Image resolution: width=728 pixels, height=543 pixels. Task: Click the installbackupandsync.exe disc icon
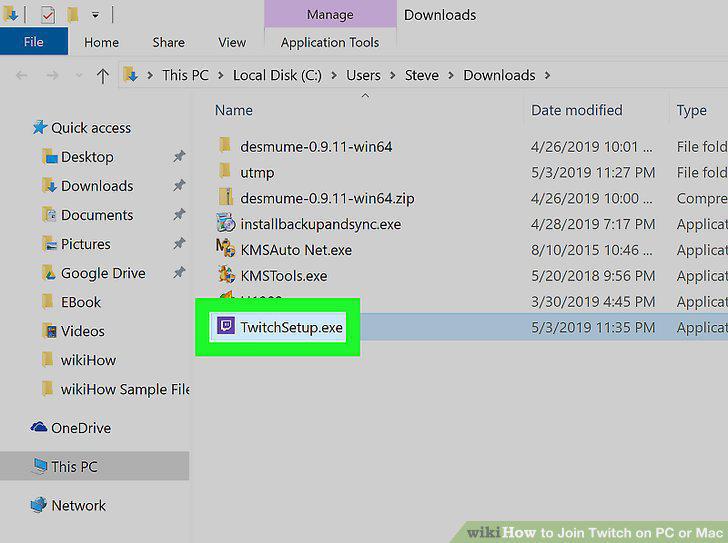pos(226,223)
